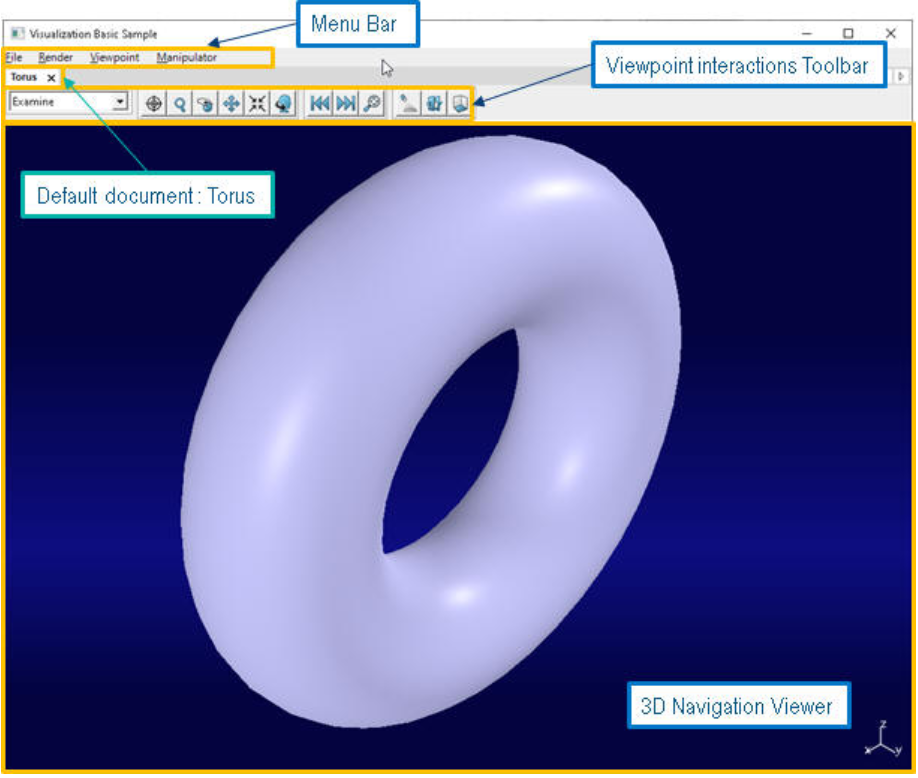Select the rotate hand tool
918x778 pixels.
pyautogui.click(x=205, y=104)
